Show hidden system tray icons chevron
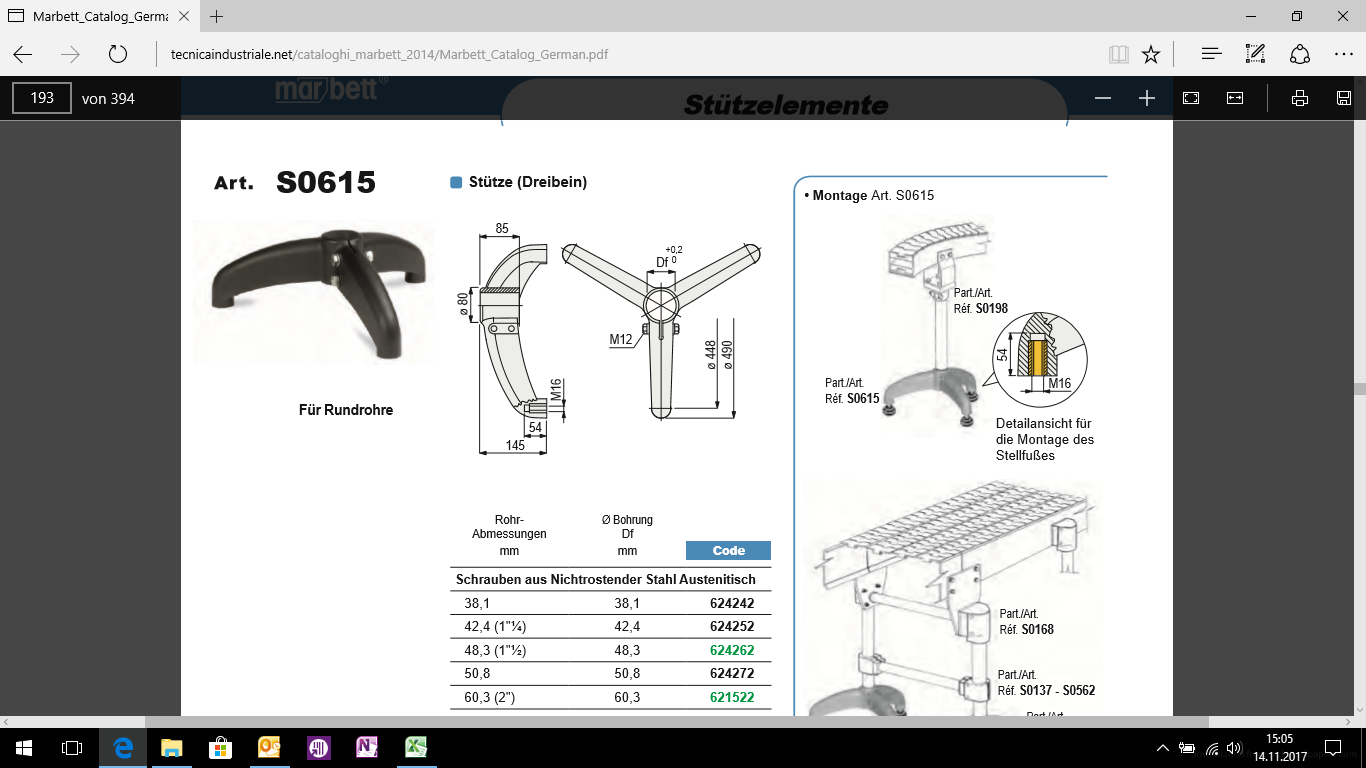1366x768 pixels. coord(1162,748)
